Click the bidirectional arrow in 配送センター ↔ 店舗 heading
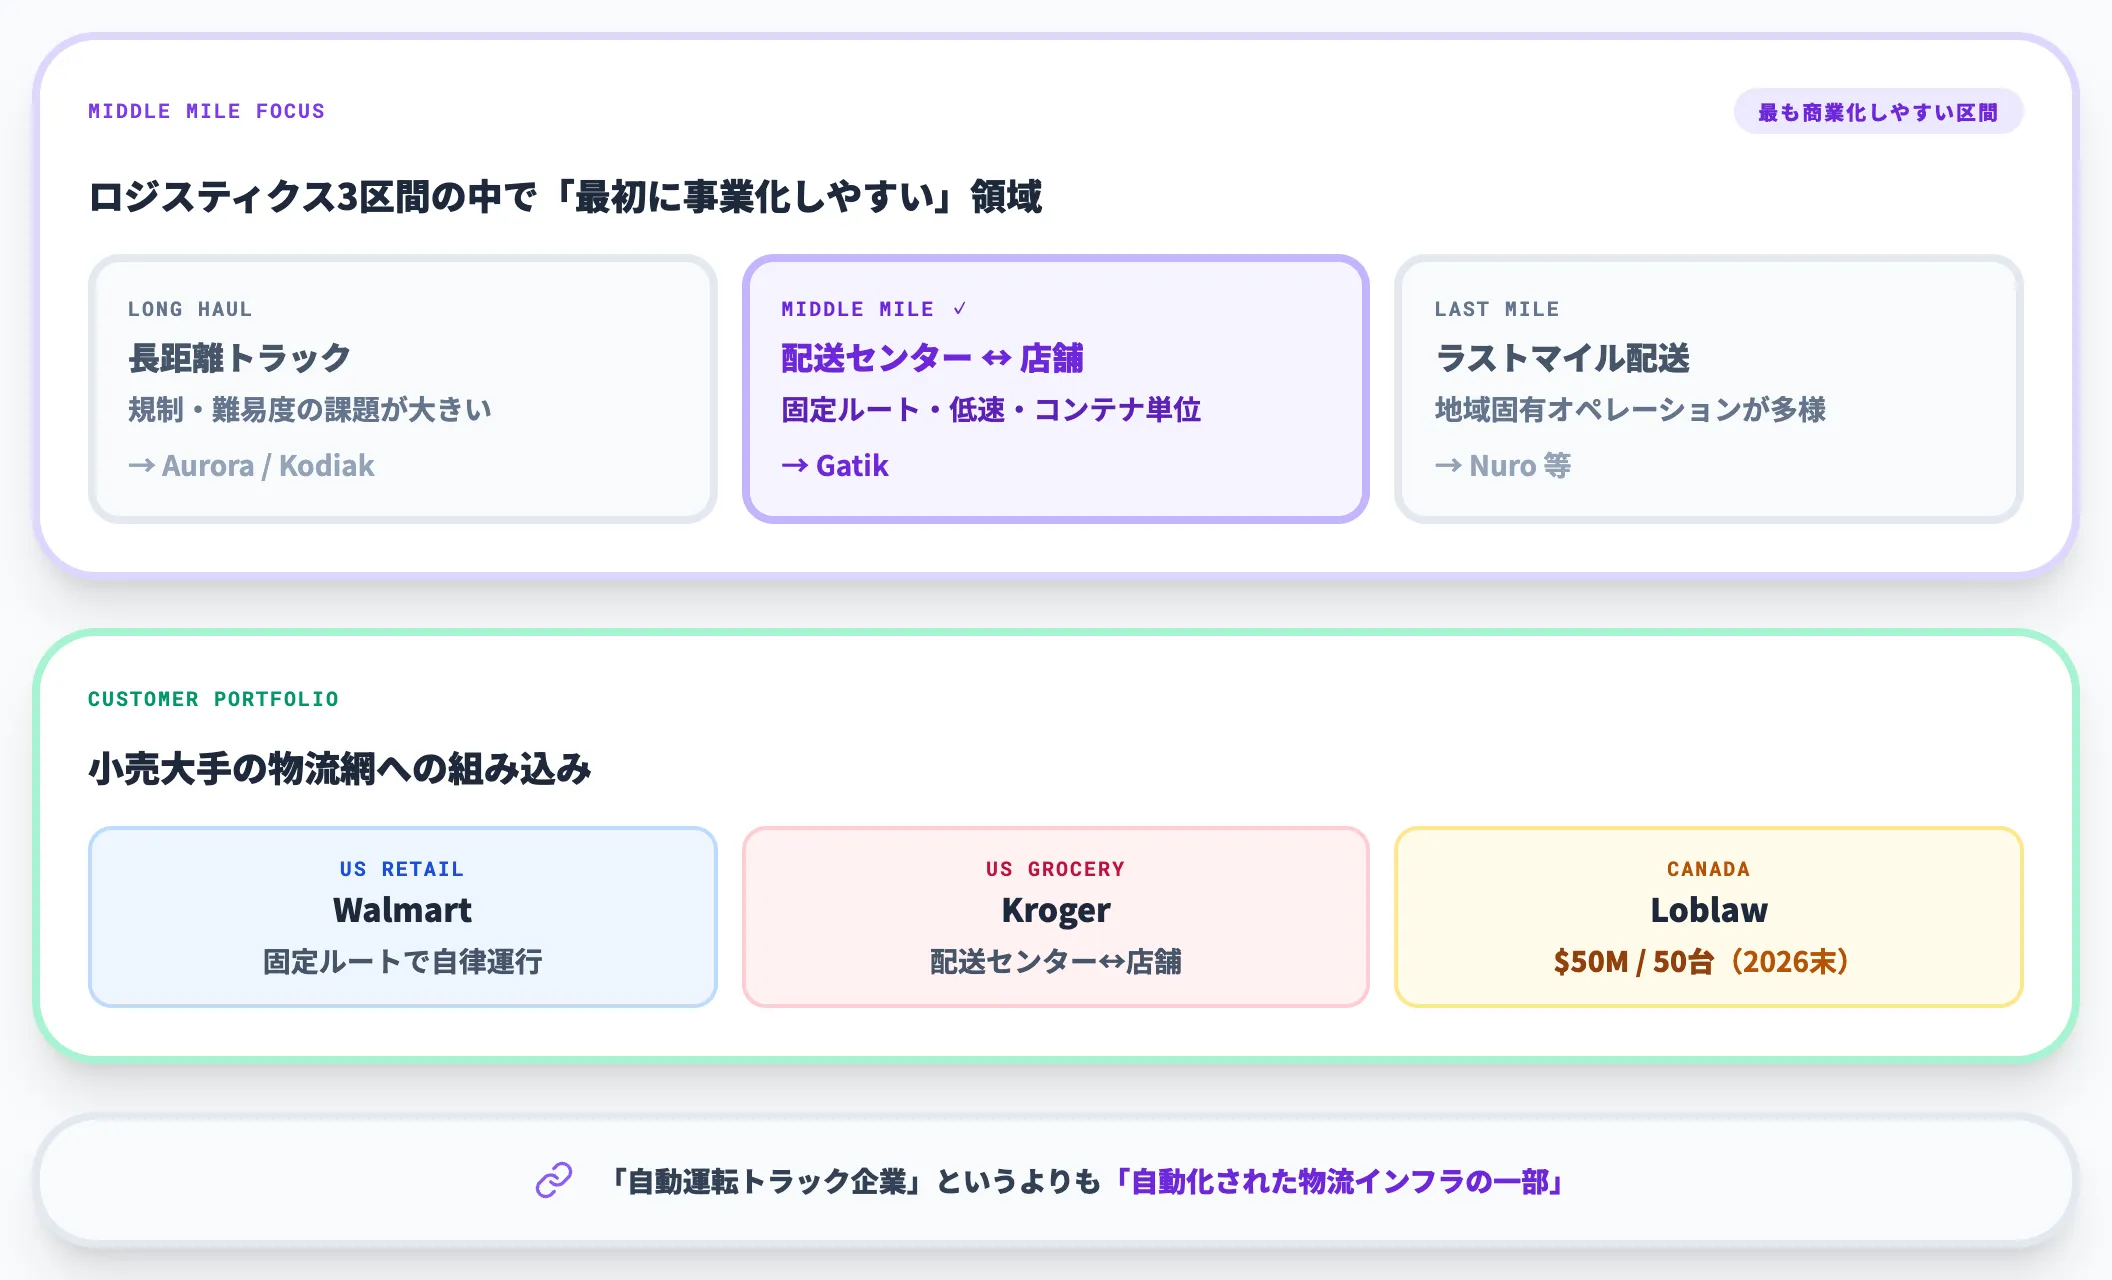The width and height of the screenshot is (2112, 1280). pyautogui.click(x=996, y=358)
